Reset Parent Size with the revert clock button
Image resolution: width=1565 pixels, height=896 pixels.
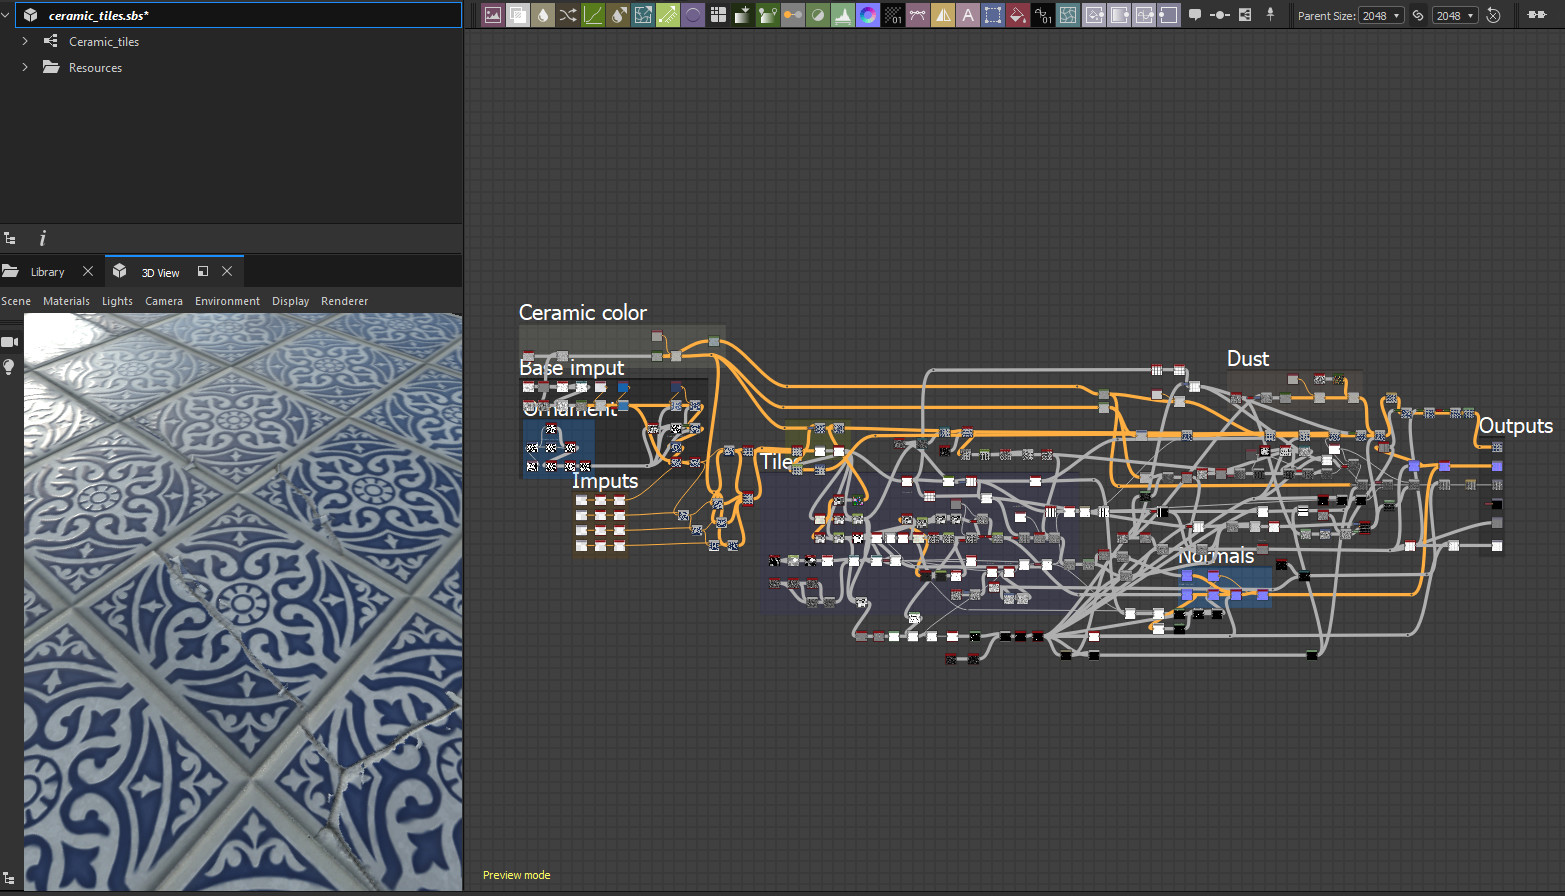pos(1493,15)
